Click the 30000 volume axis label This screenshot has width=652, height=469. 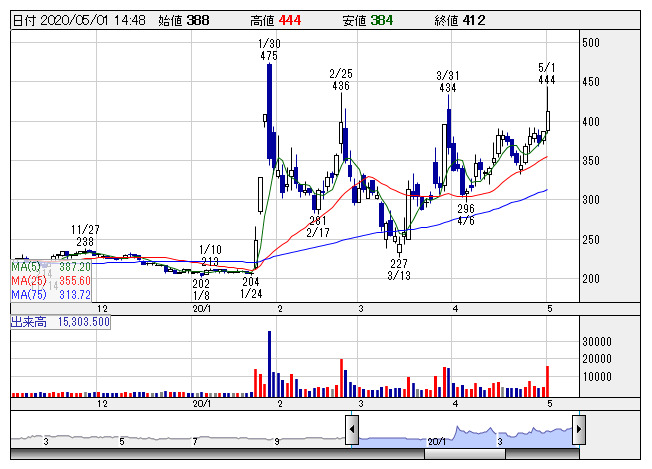(597, 342)
